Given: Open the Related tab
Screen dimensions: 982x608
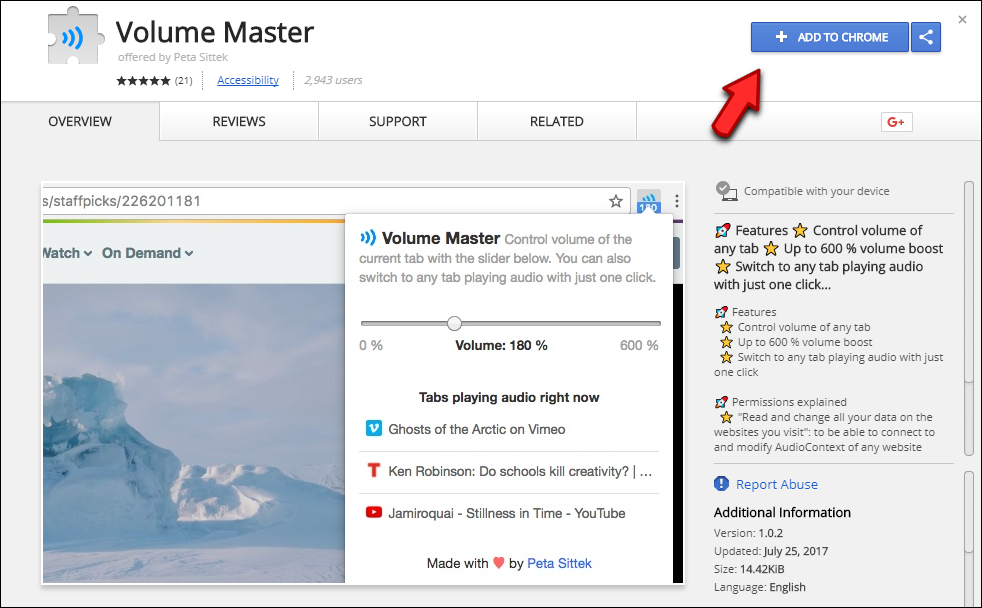Looking at the screenshot, I should (557, 121).
